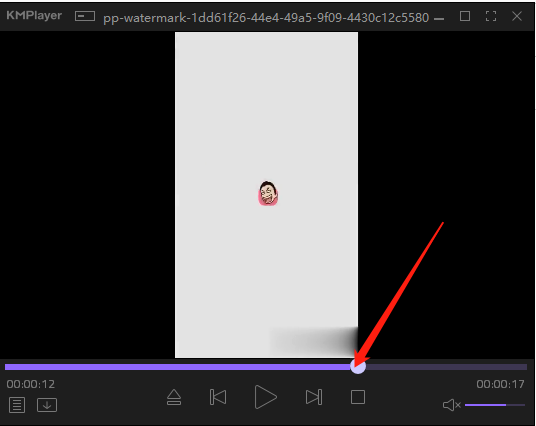Click the face sticker in the video
This screenshot has width=536, height=426.
pos(268,193)
